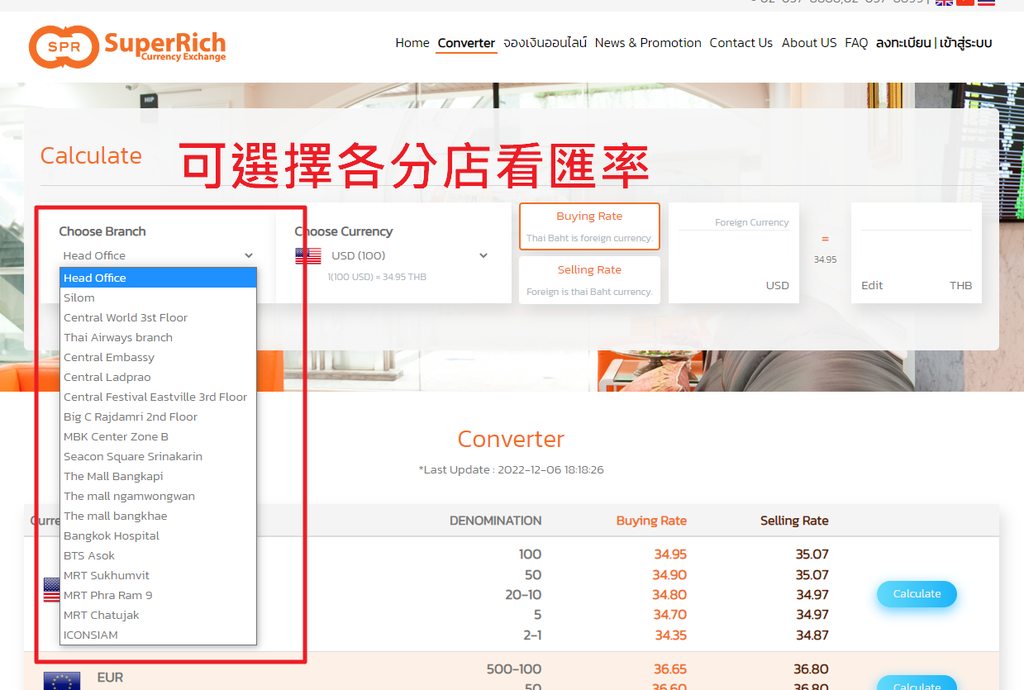
Task: Click the USD flag in Choose Currency
Action: [x=308, y=256]
